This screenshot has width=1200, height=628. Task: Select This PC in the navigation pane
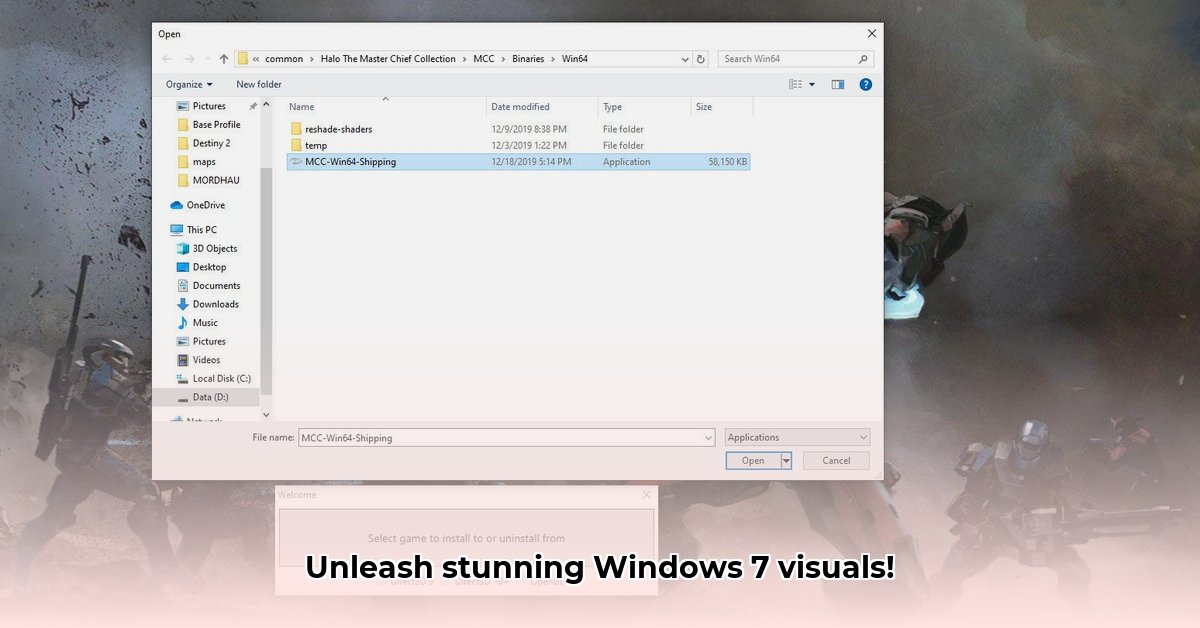[197, 229]
